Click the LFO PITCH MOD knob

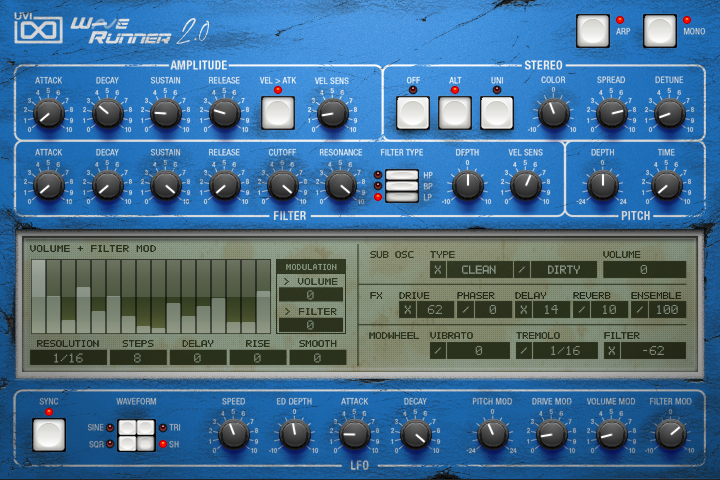click(x=492, y=434)
